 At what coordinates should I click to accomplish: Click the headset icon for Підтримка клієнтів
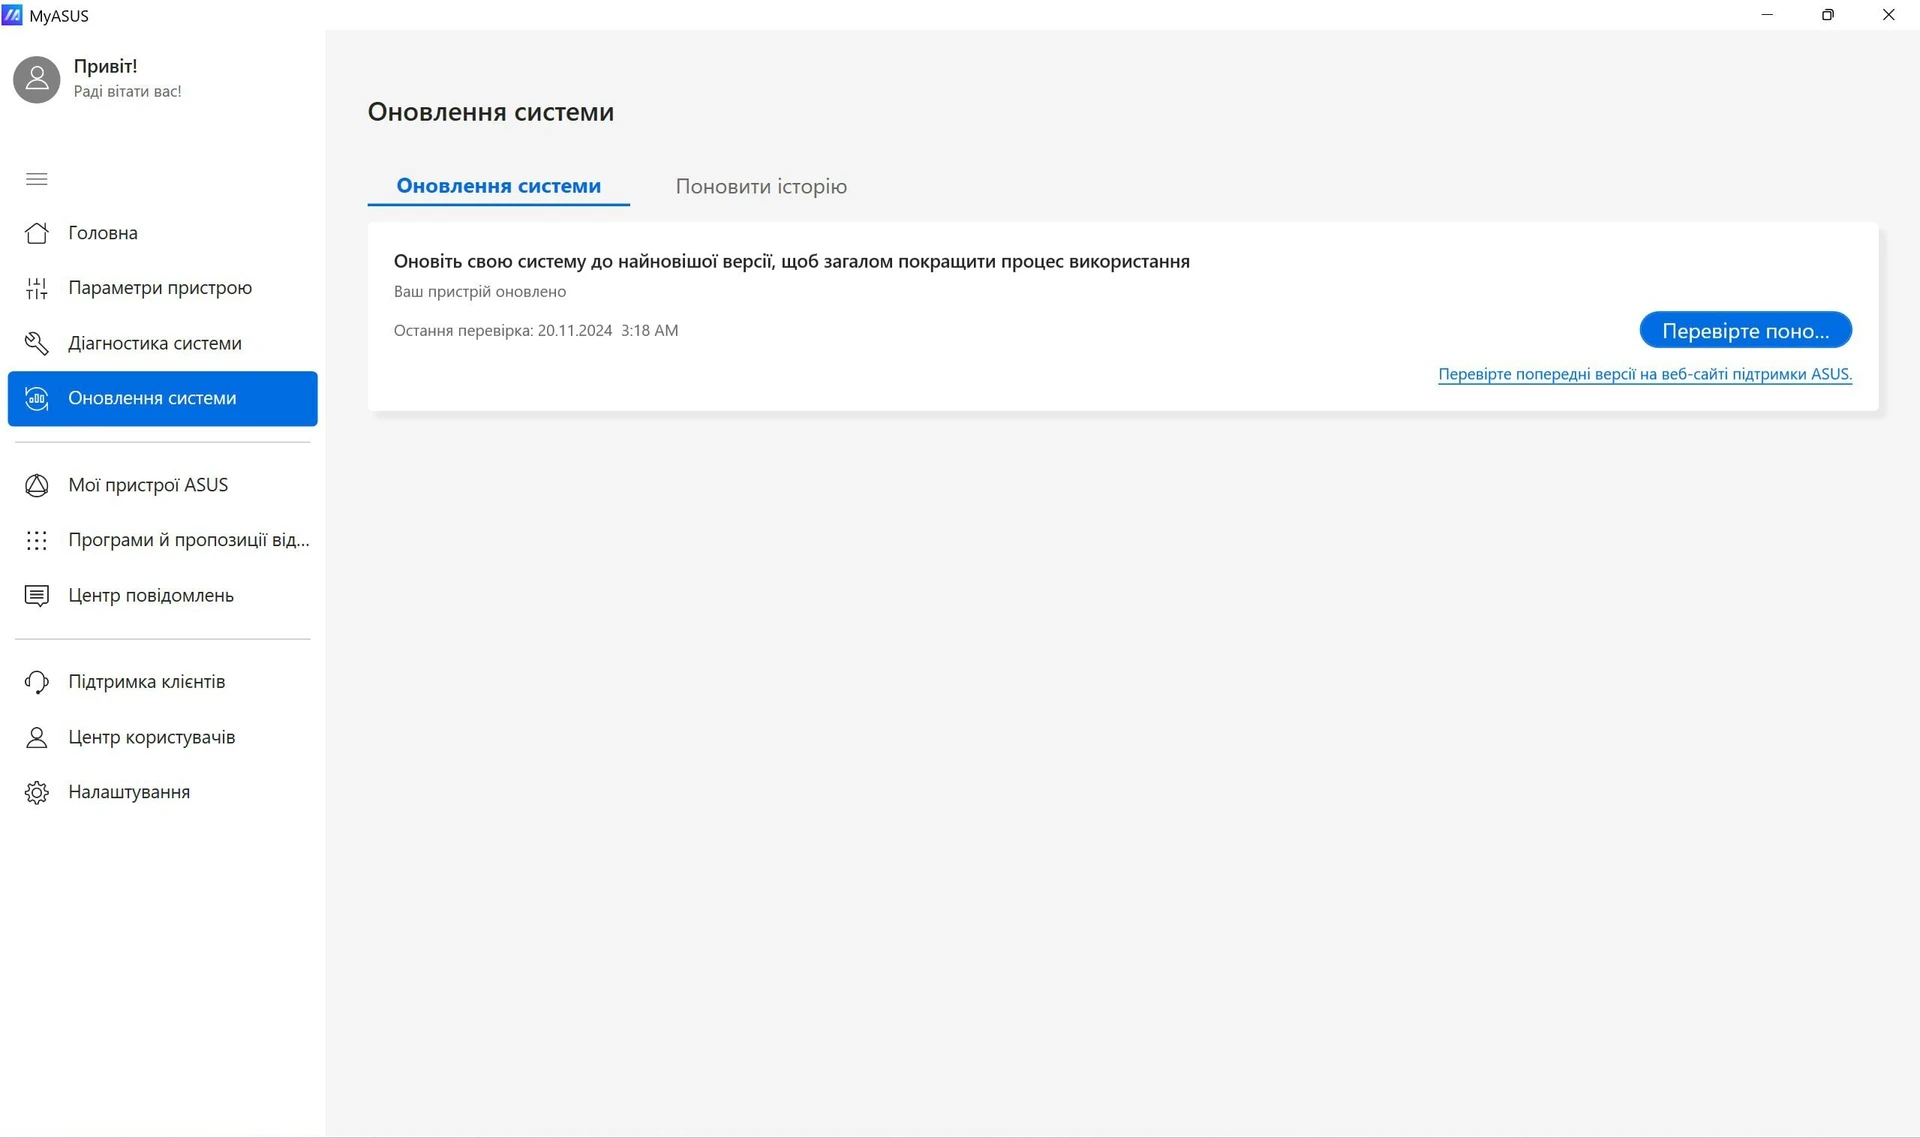37,682
